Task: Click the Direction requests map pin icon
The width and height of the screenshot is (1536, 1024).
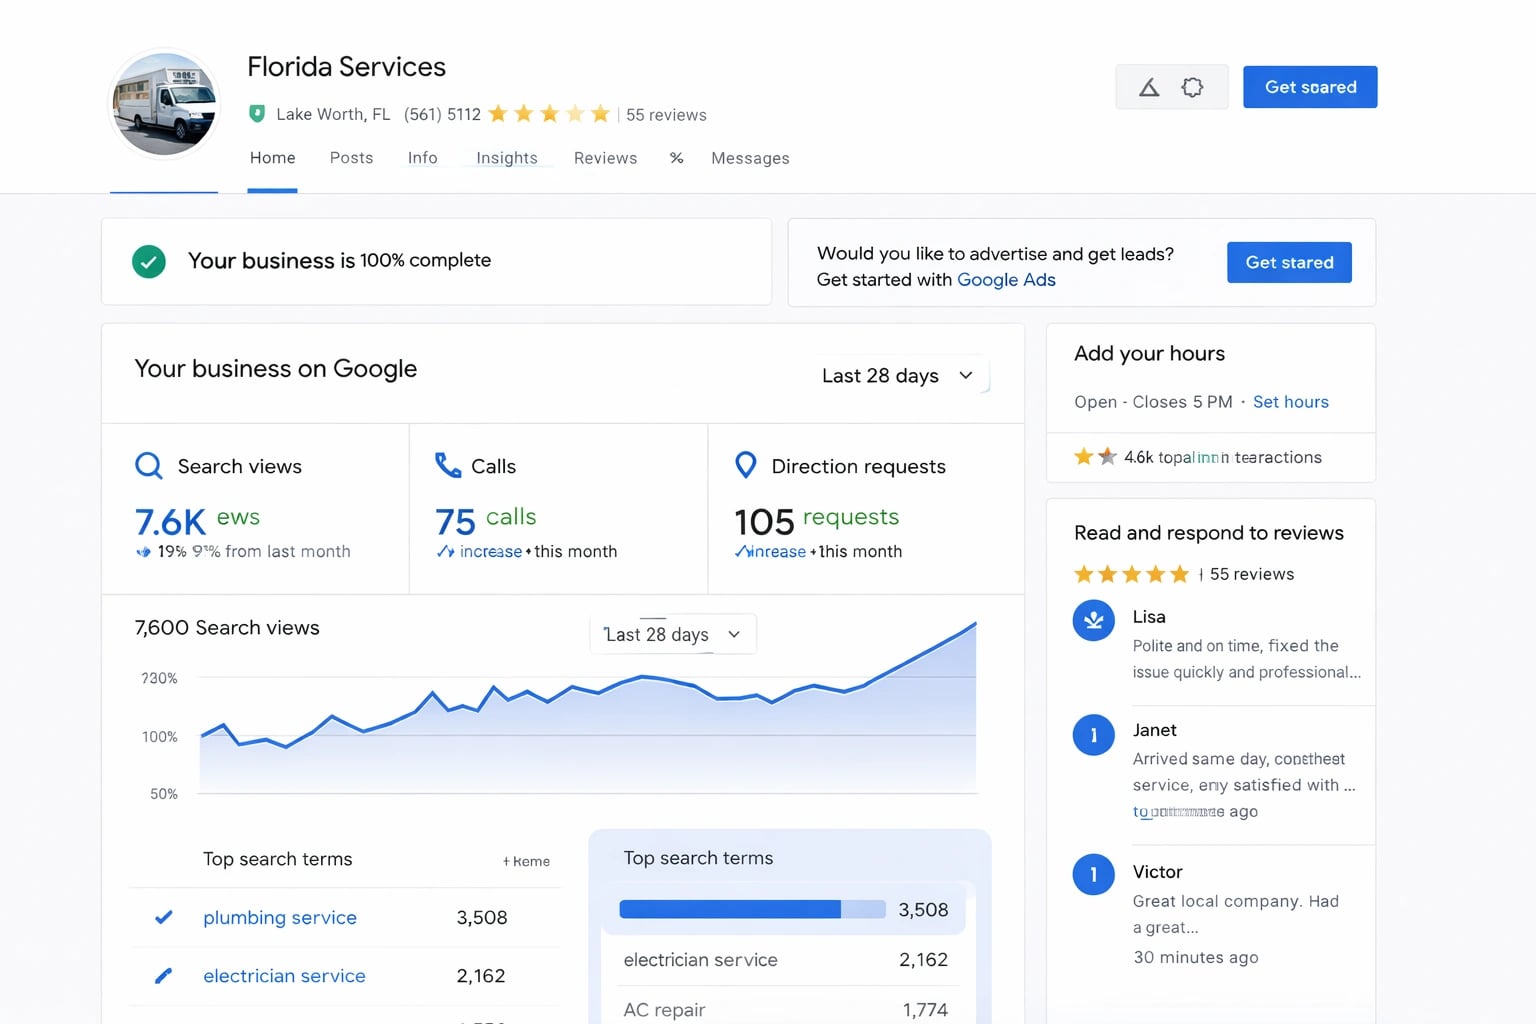Action: coord(745,464)
